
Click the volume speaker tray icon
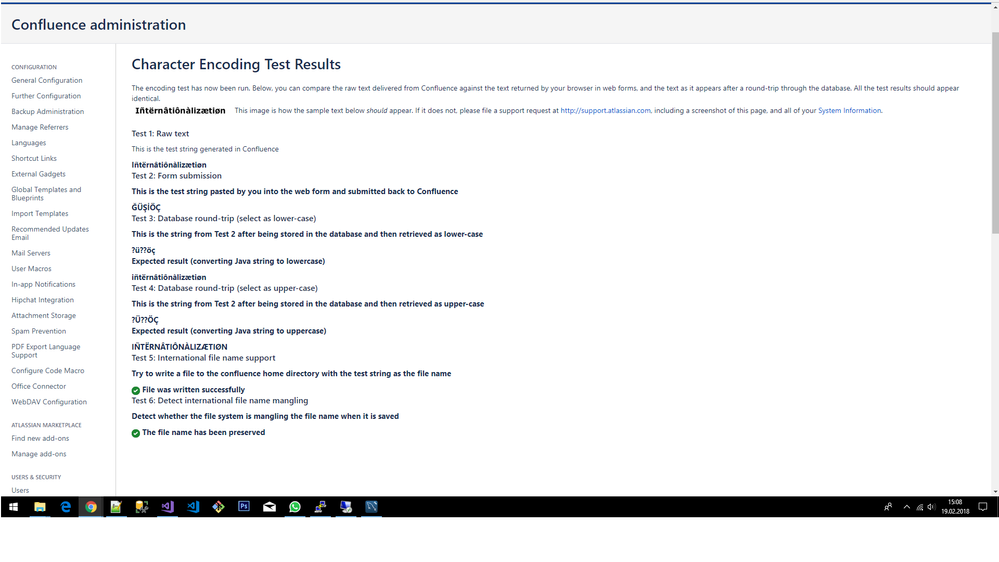pos(931,507)
